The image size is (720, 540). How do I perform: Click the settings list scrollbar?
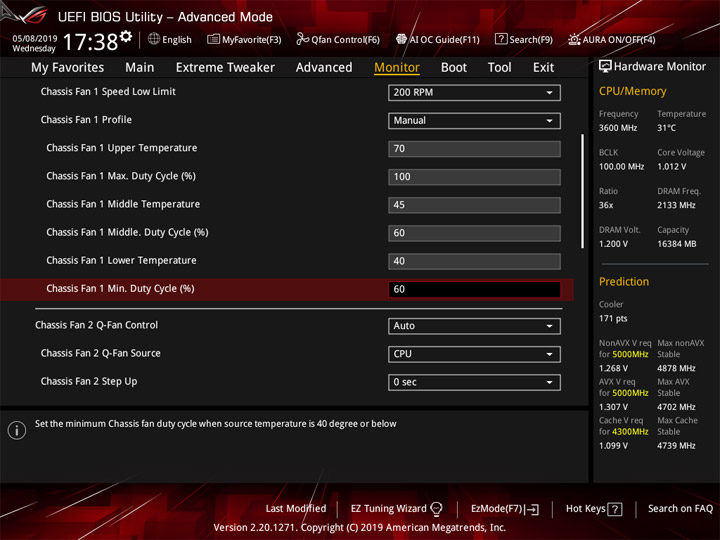tap(583, 191)
